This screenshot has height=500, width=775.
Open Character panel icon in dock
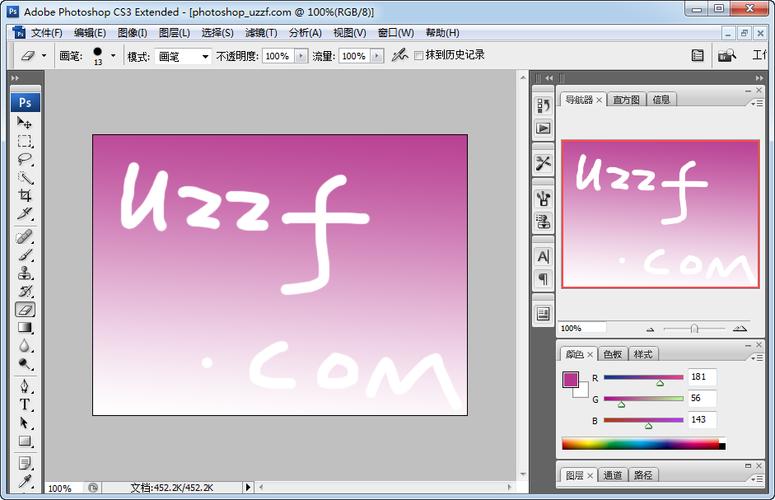pyautogui.click(x=543, y=257)
